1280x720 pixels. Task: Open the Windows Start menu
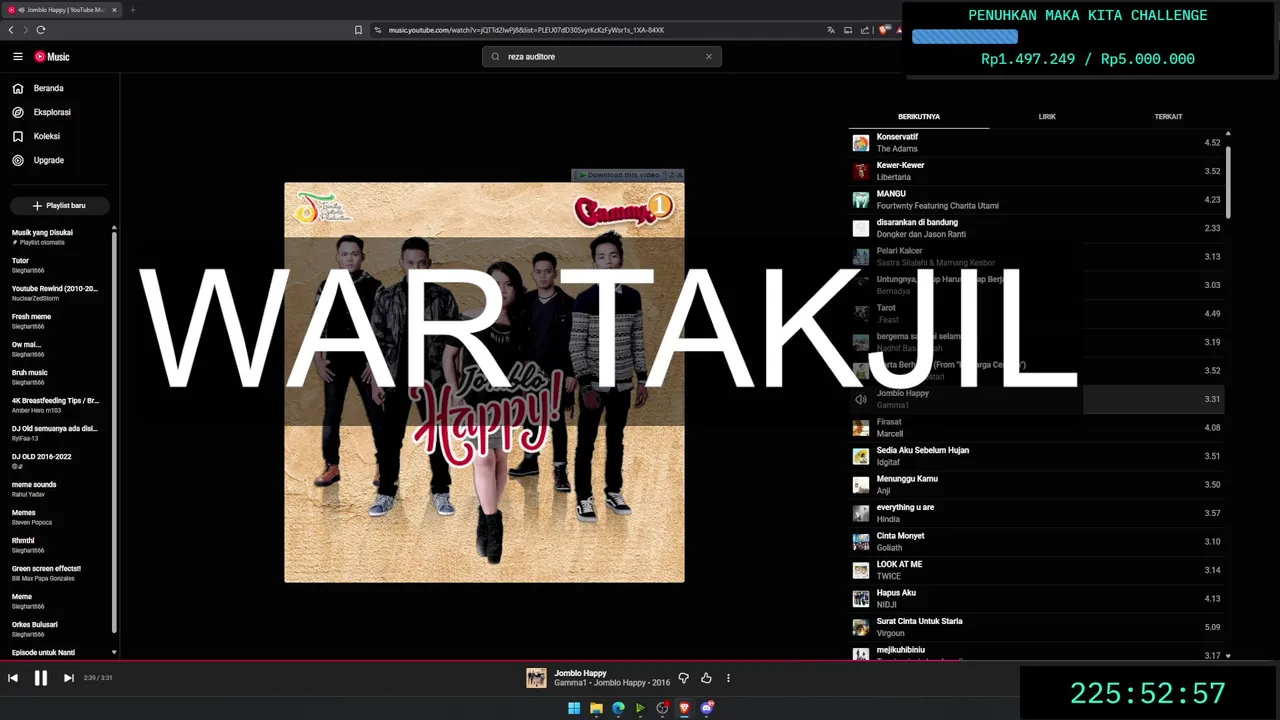(574, 708)
